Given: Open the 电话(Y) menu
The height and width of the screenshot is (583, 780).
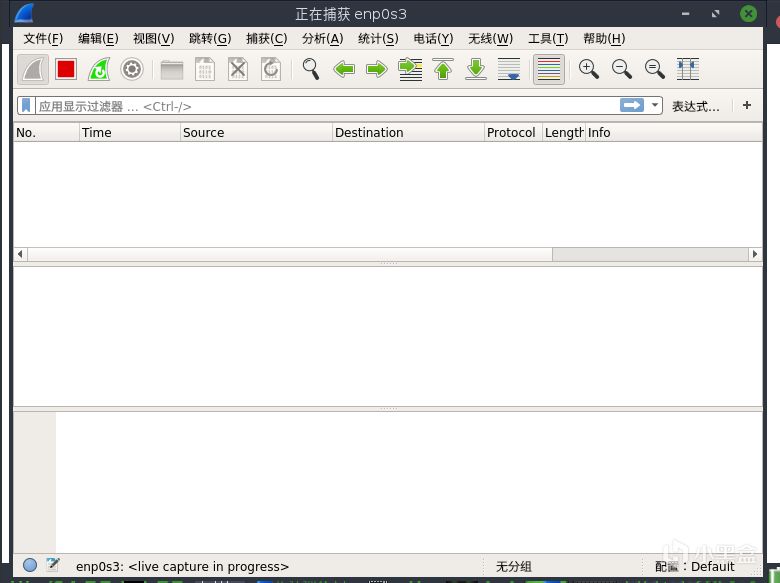Looking at the screenshot, I should 433,38.
